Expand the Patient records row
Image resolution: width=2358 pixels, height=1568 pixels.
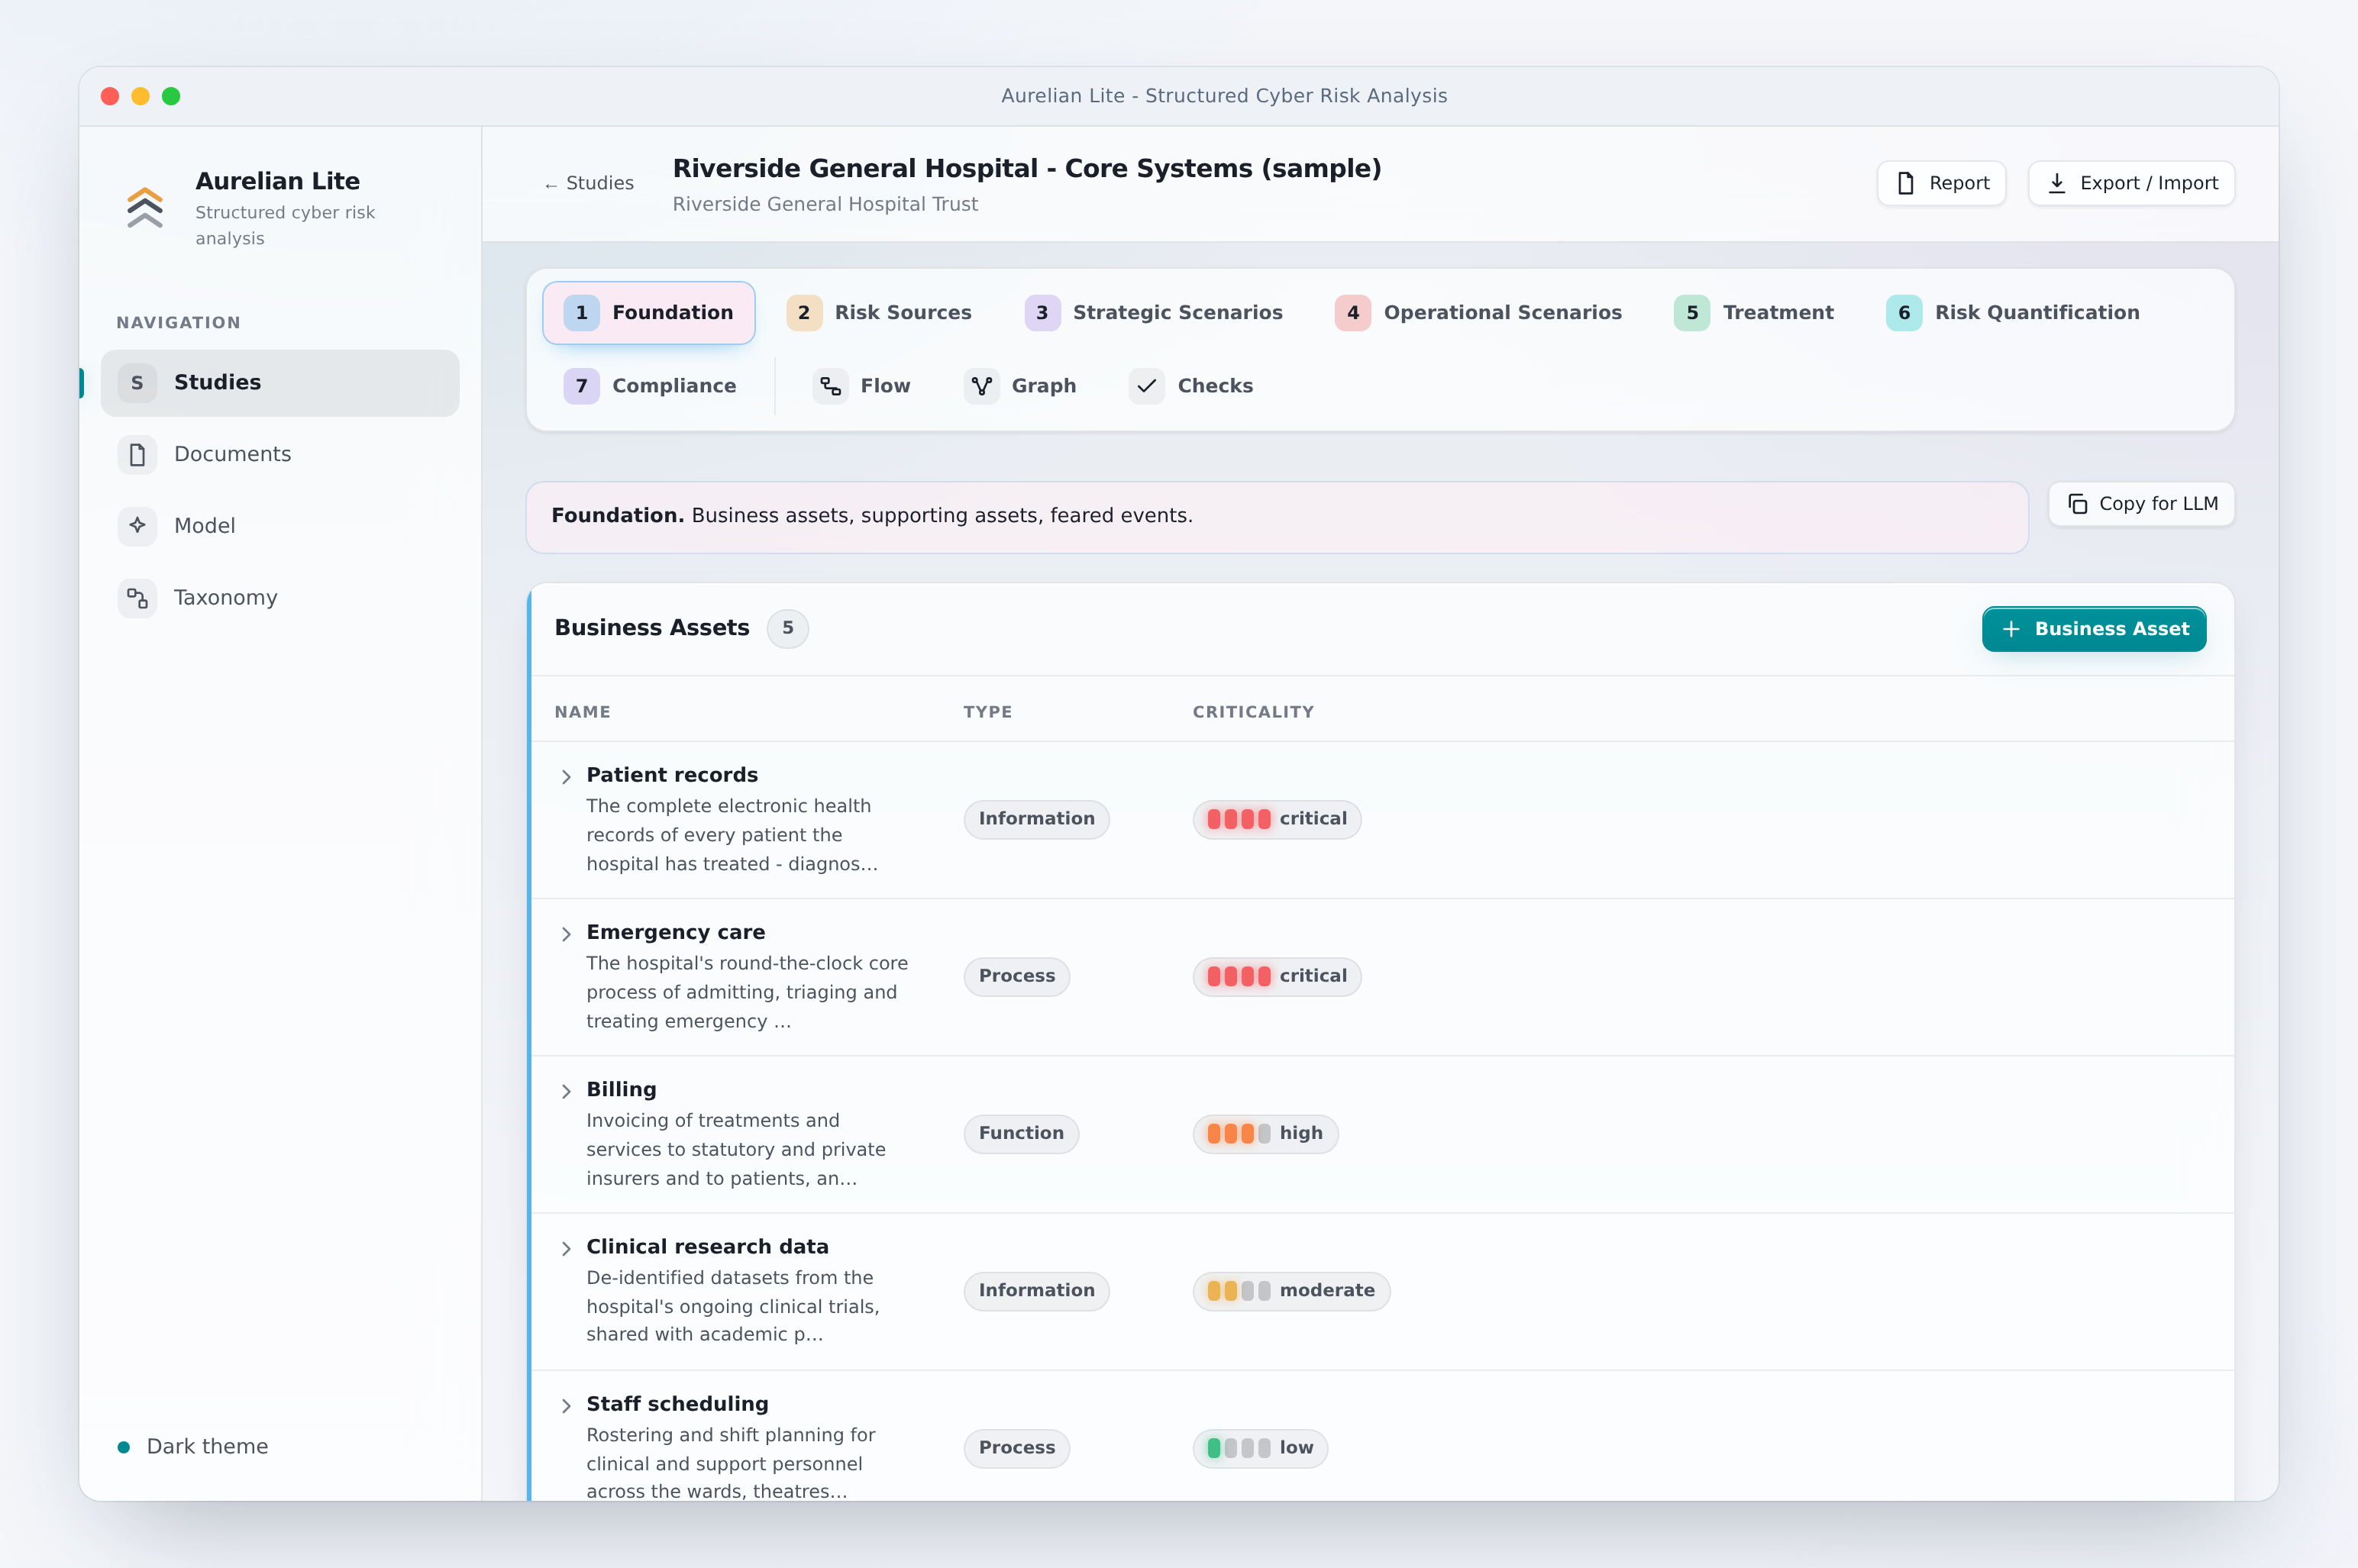point(566,777)
